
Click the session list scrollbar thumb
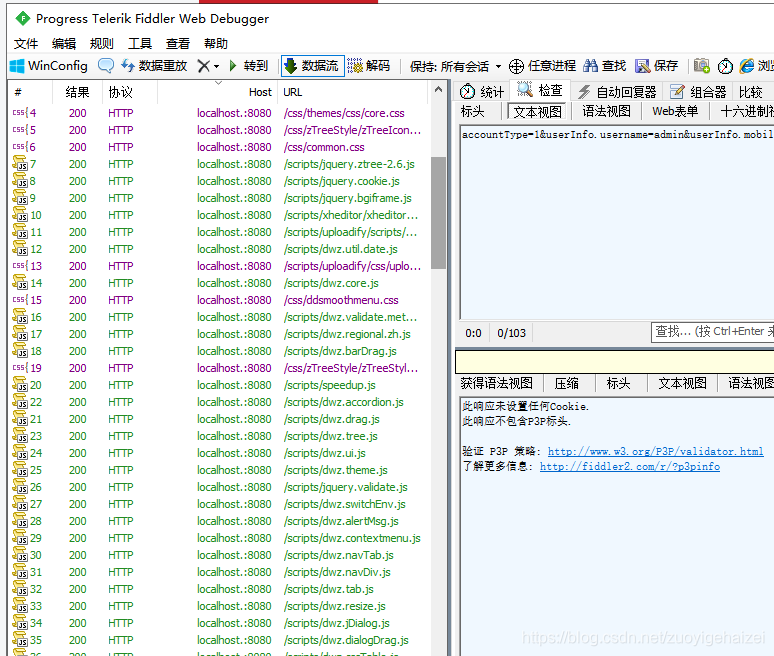(x=438, y=213)
